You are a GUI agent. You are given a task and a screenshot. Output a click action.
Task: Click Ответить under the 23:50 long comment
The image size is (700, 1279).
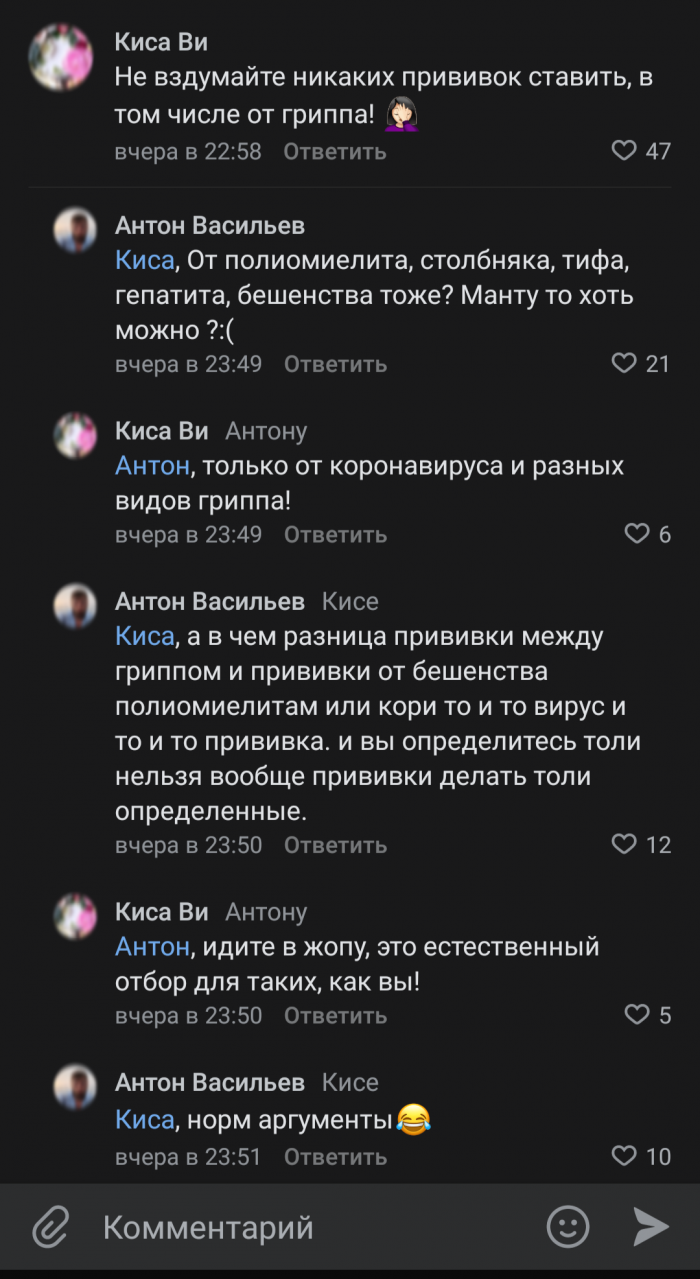(334, 845)
